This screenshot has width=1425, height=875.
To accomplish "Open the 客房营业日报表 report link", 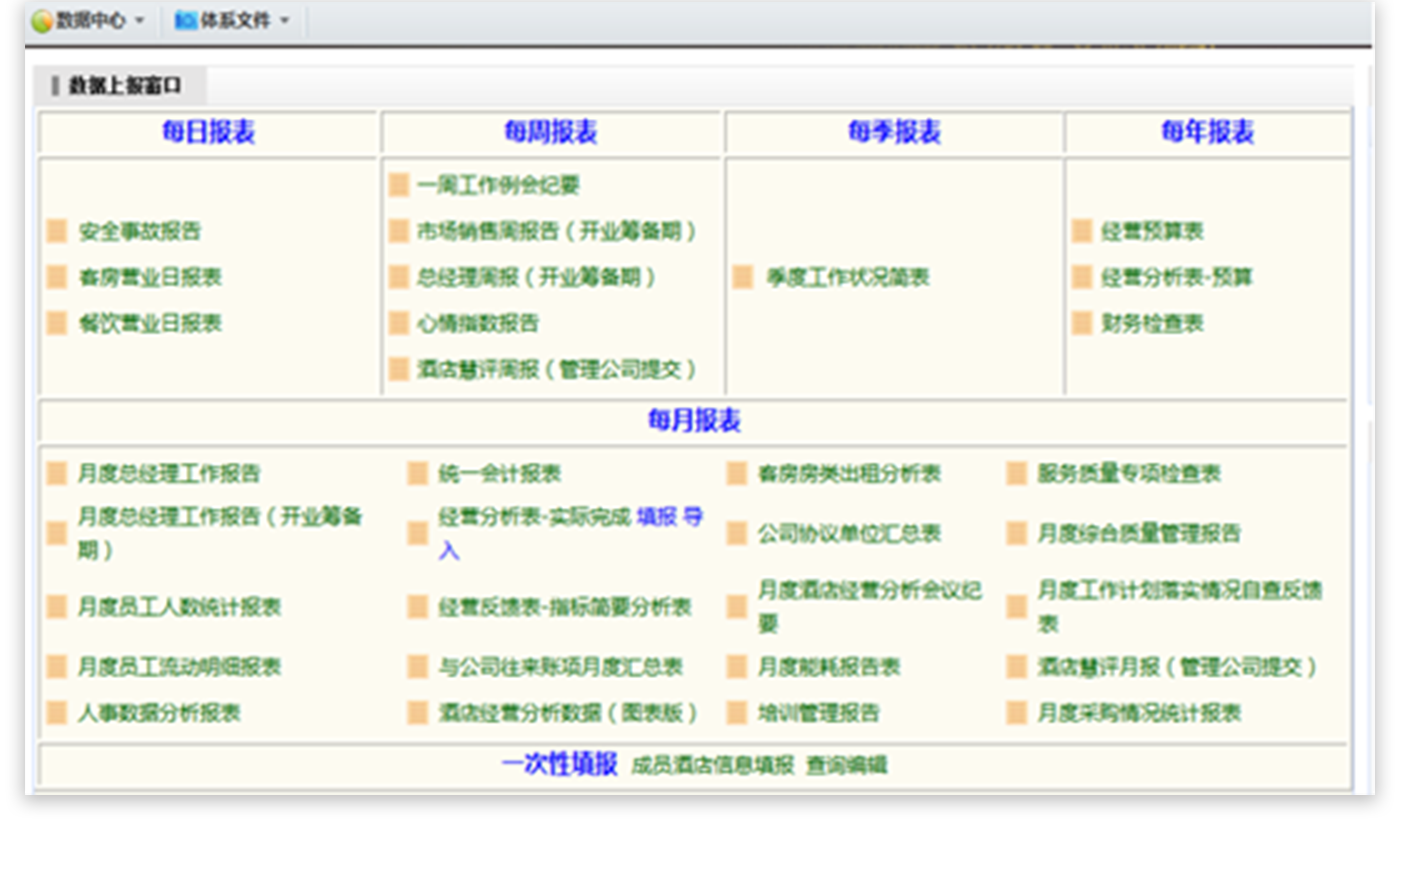I will pyautogui.click(x=150, y=277).
